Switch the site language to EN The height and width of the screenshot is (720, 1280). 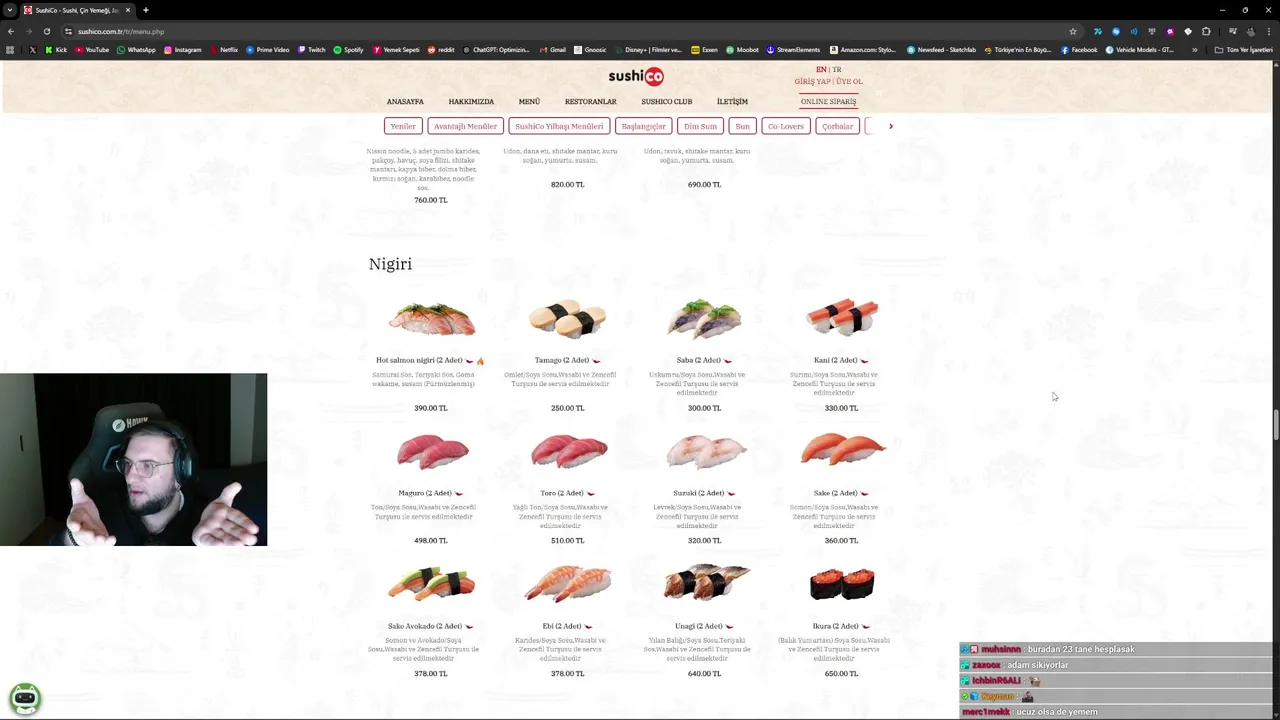click(x=821, y=70)
